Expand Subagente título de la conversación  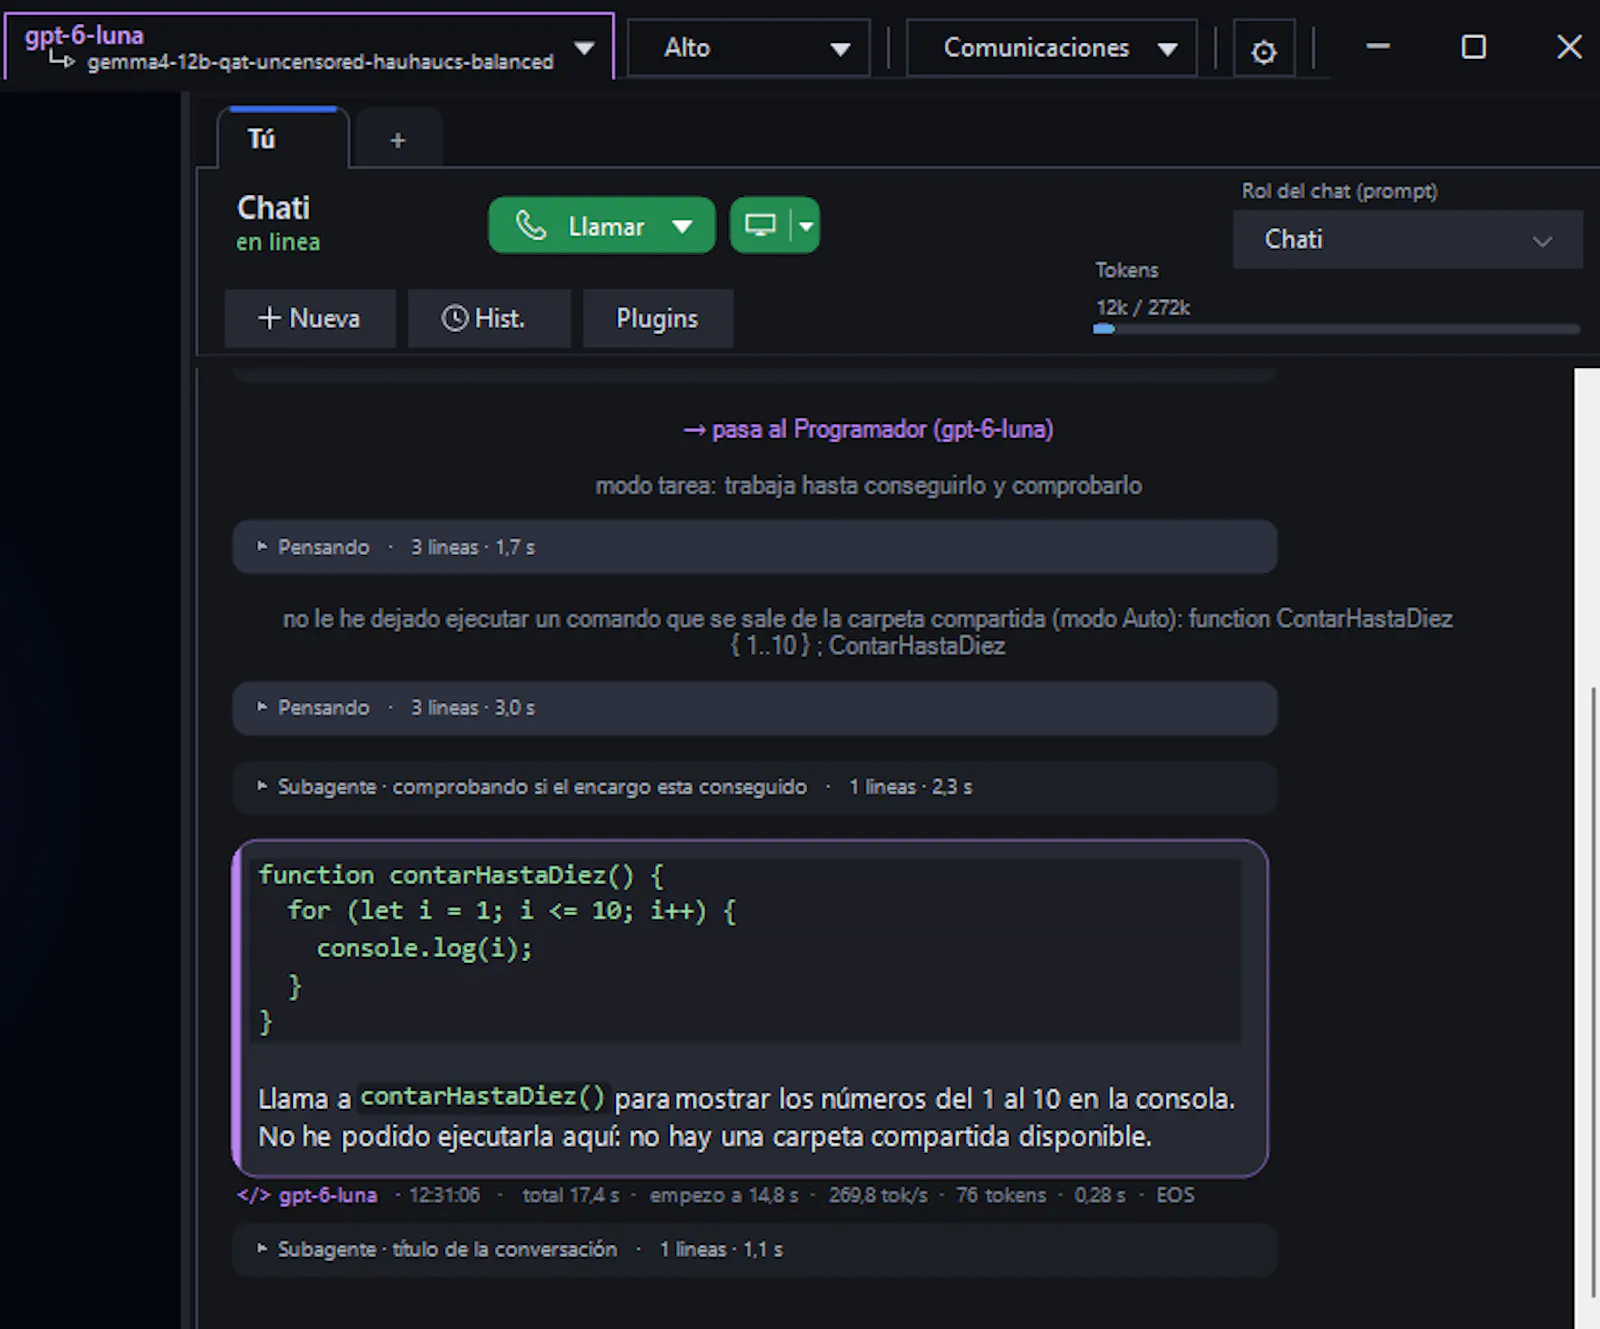[x=755, y=1249]
